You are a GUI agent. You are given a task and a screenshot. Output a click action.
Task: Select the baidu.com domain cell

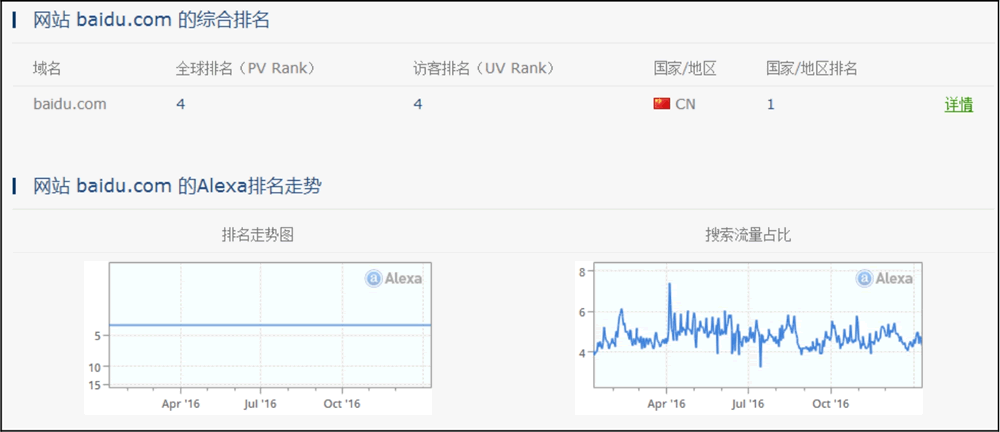(70, 103)
